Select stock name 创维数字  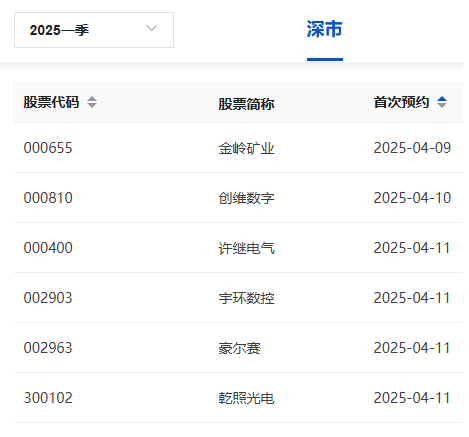click(x=246, y=198)
